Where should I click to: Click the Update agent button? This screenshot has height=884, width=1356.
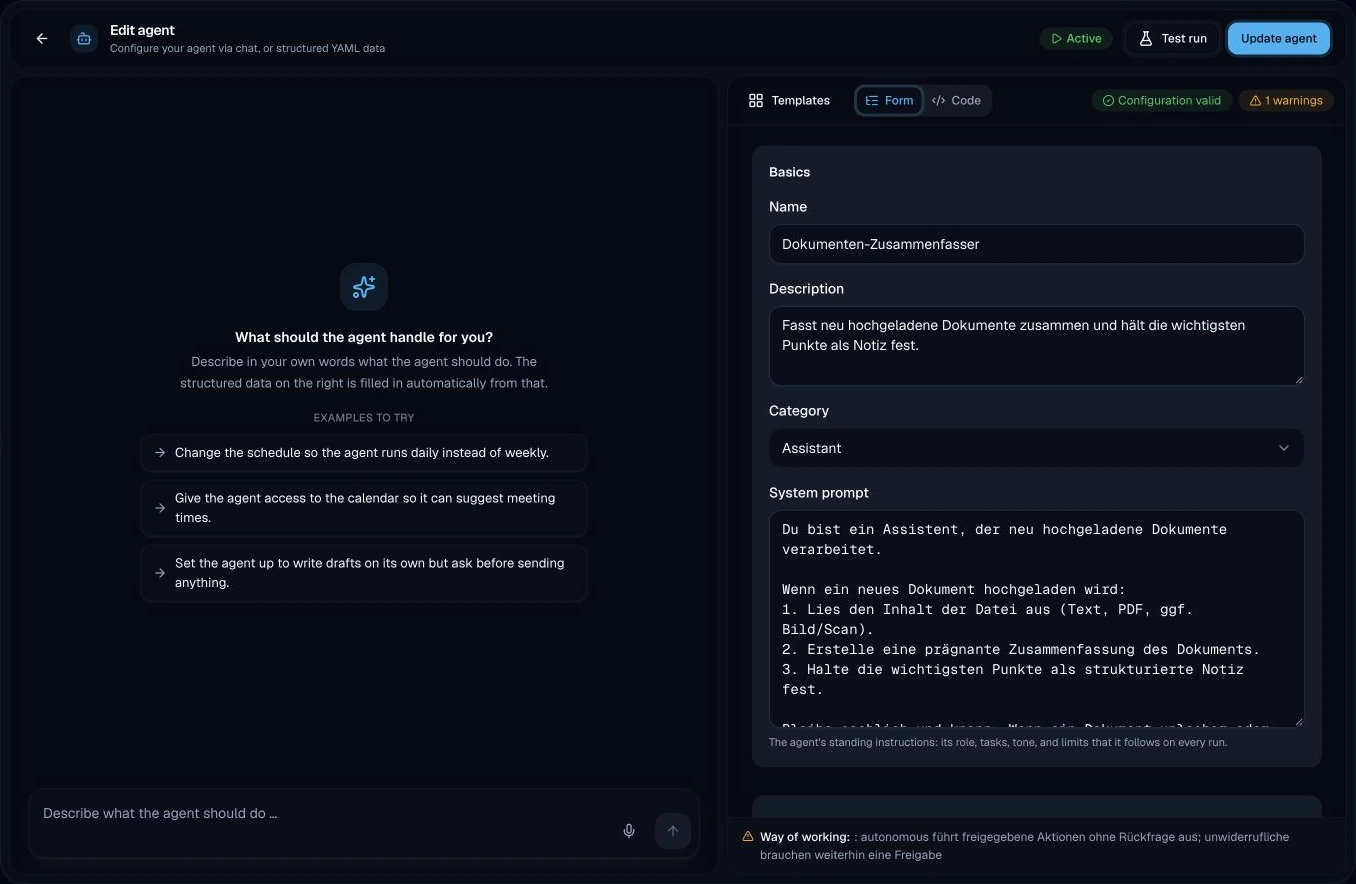[x=1279, y=39]
